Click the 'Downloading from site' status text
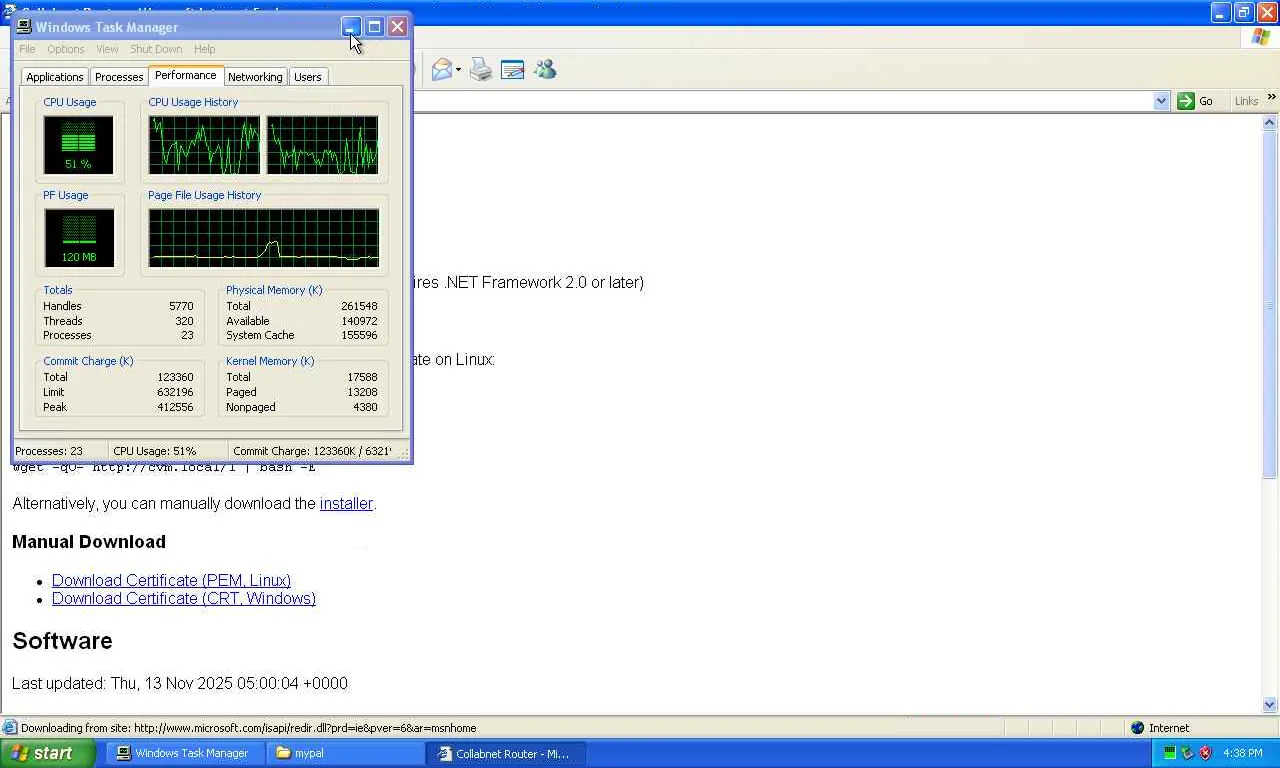Image resolution: width=1280 pixels, height=768 pixels. tap(248, 728)
